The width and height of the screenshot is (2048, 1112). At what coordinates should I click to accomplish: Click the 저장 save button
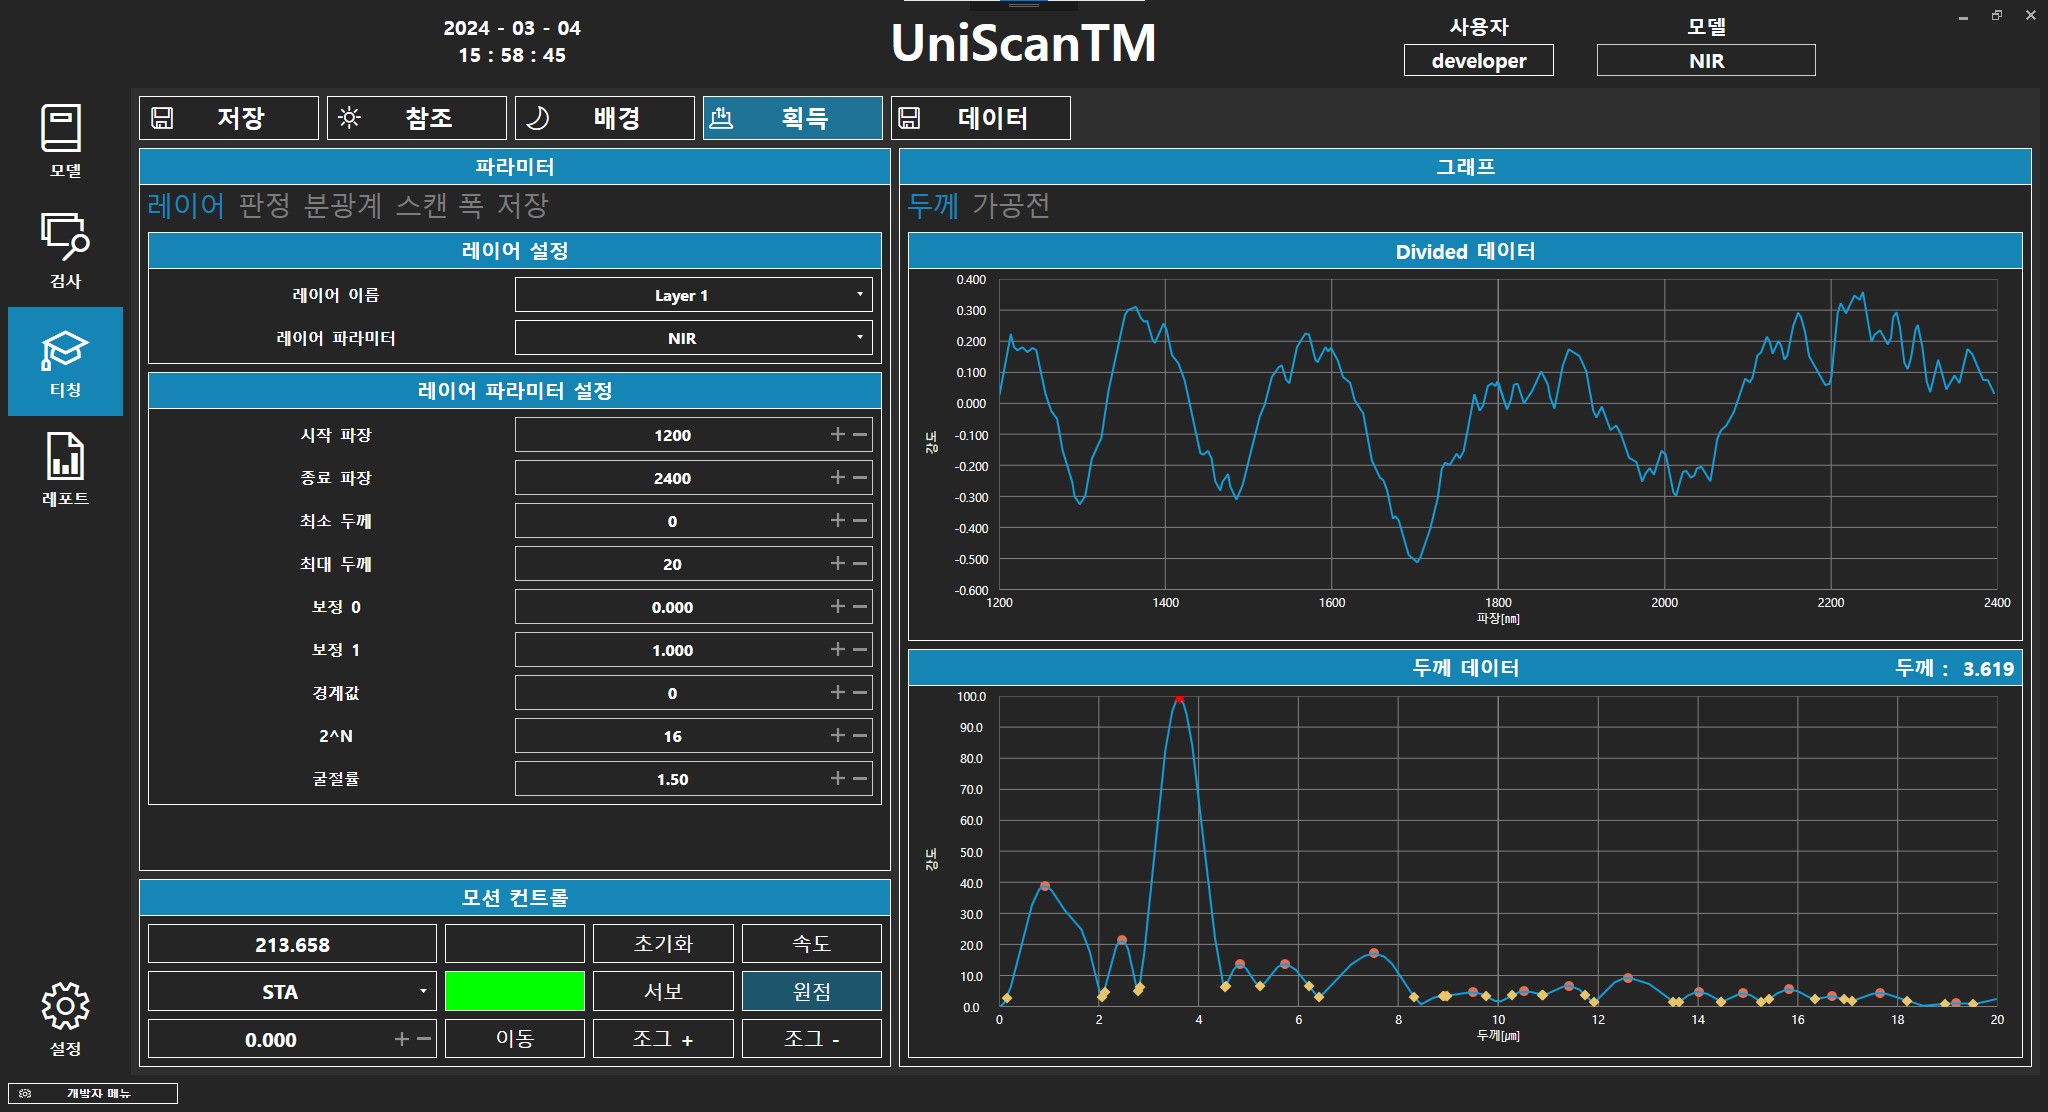[x=229, y=118]
